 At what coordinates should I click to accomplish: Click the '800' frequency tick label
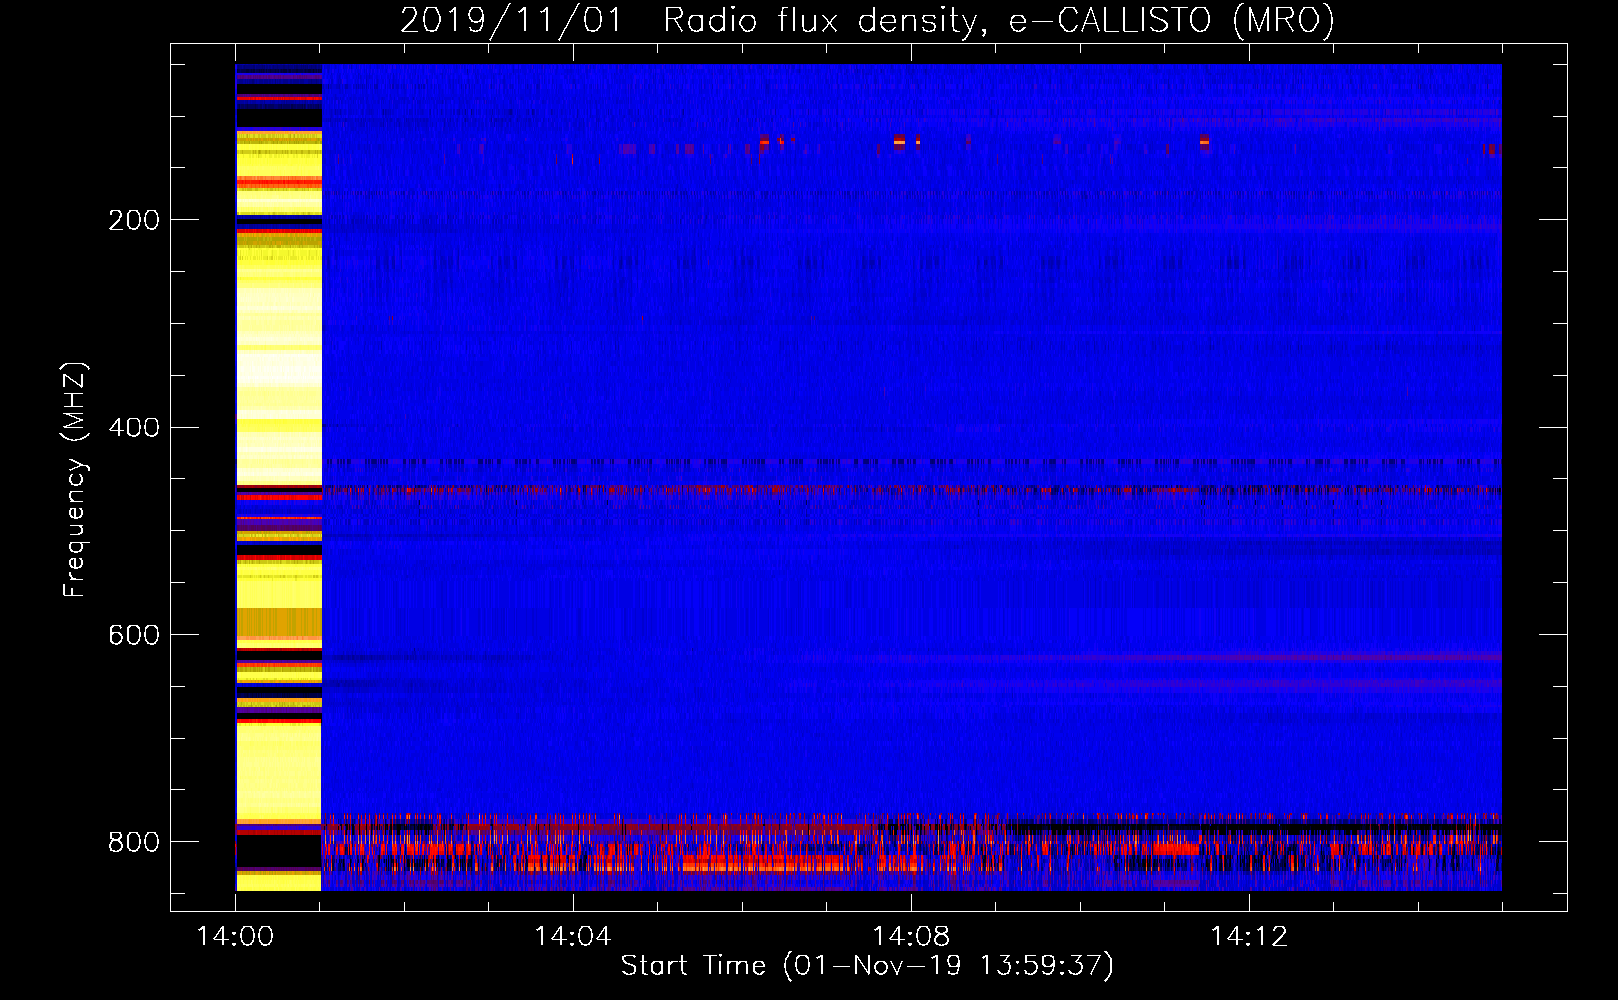coord(134,842)
